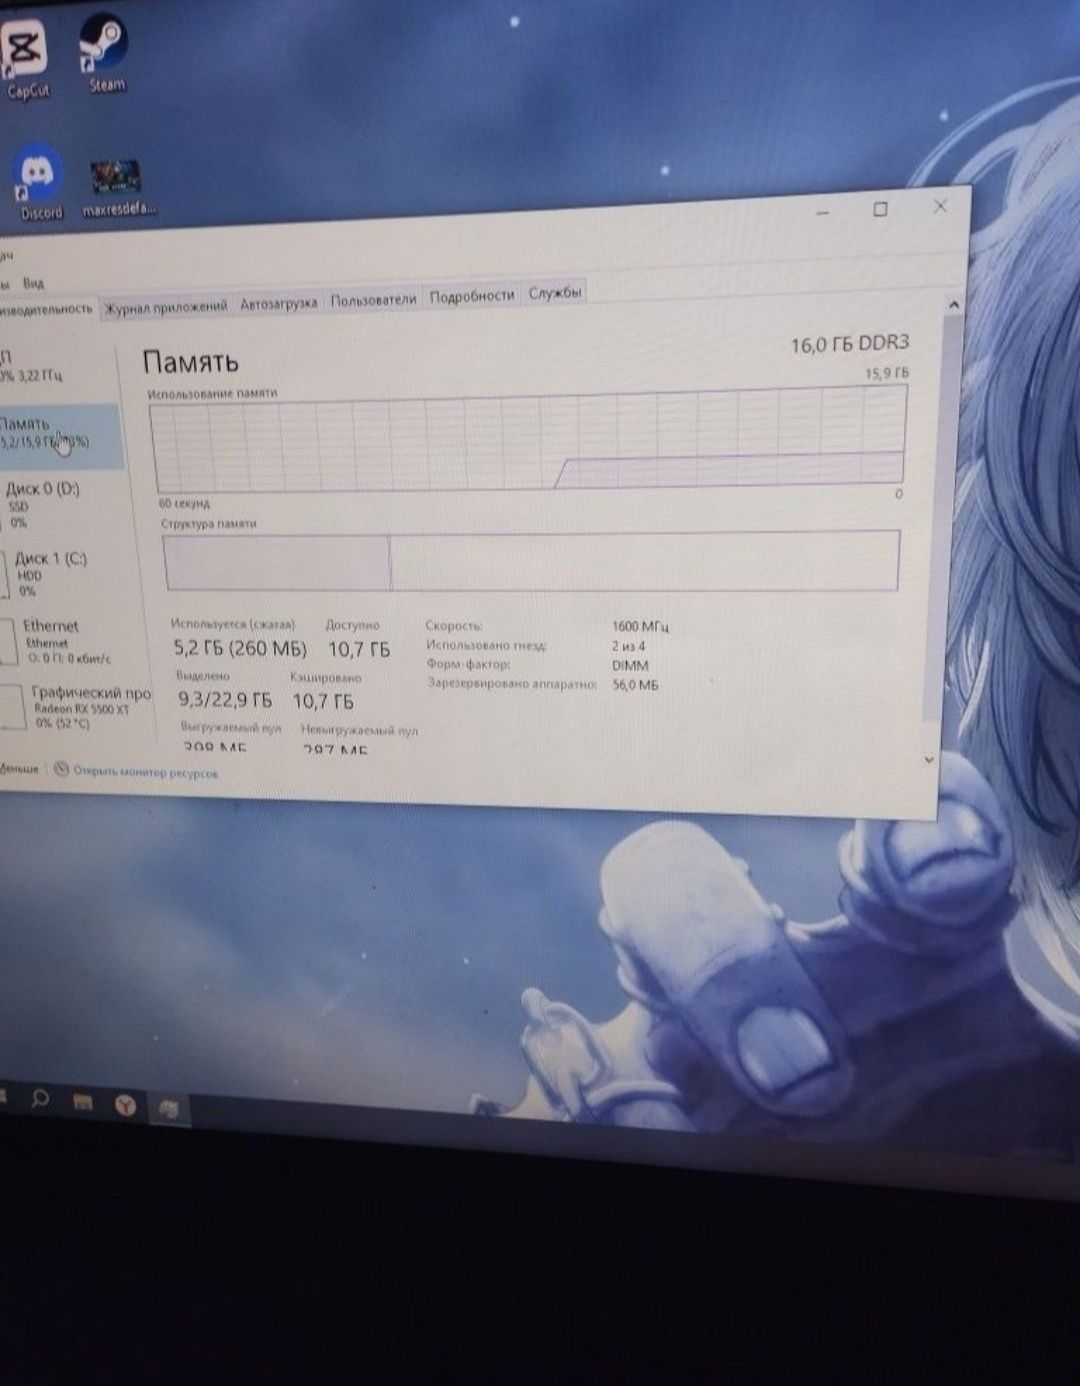Select the Task Manager taskbar icon

click(168, 1107)
